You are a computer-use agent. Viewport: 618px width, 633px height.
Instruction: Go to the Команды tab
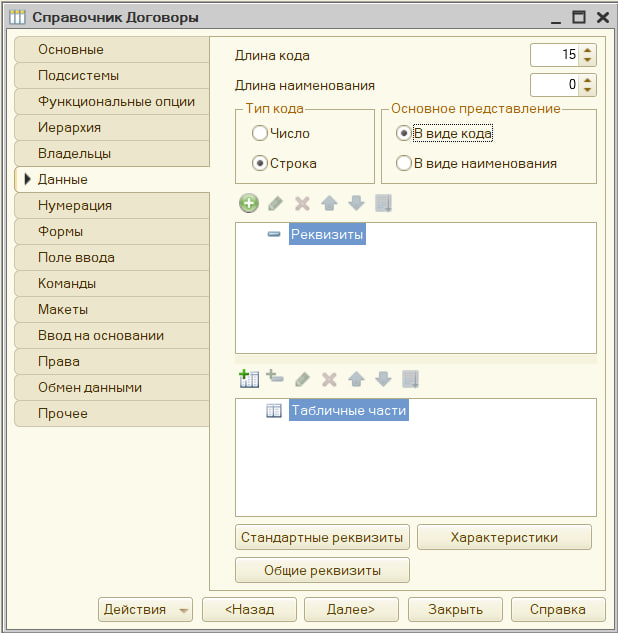point(112,283)
